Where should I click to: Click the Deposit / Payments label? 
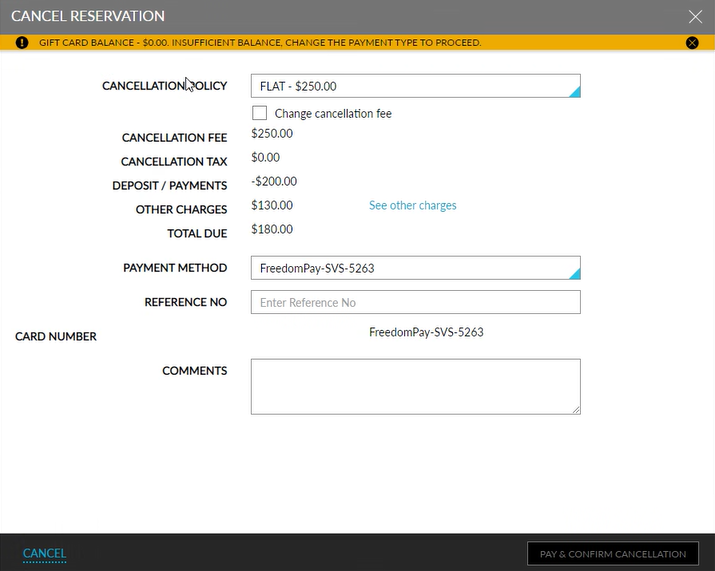[x=170, y=186]
